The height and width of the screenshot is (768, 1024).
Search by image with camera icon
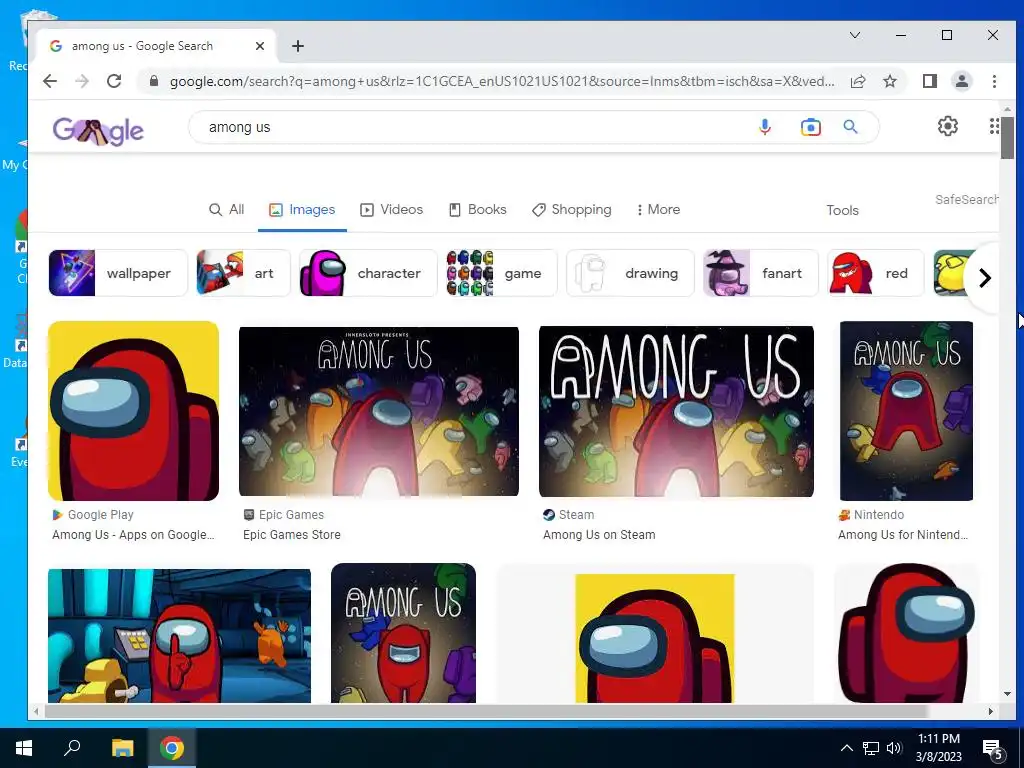(810, 127)
